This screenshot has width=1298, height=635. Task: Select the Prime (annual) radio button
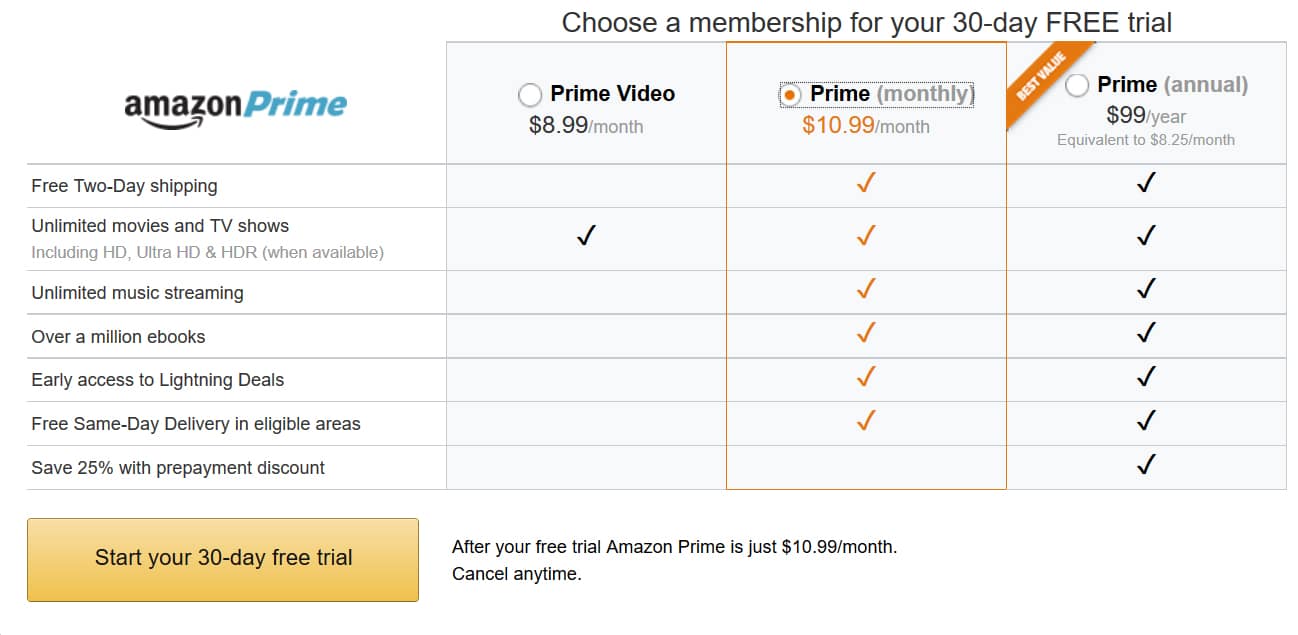coord(1077,86)
